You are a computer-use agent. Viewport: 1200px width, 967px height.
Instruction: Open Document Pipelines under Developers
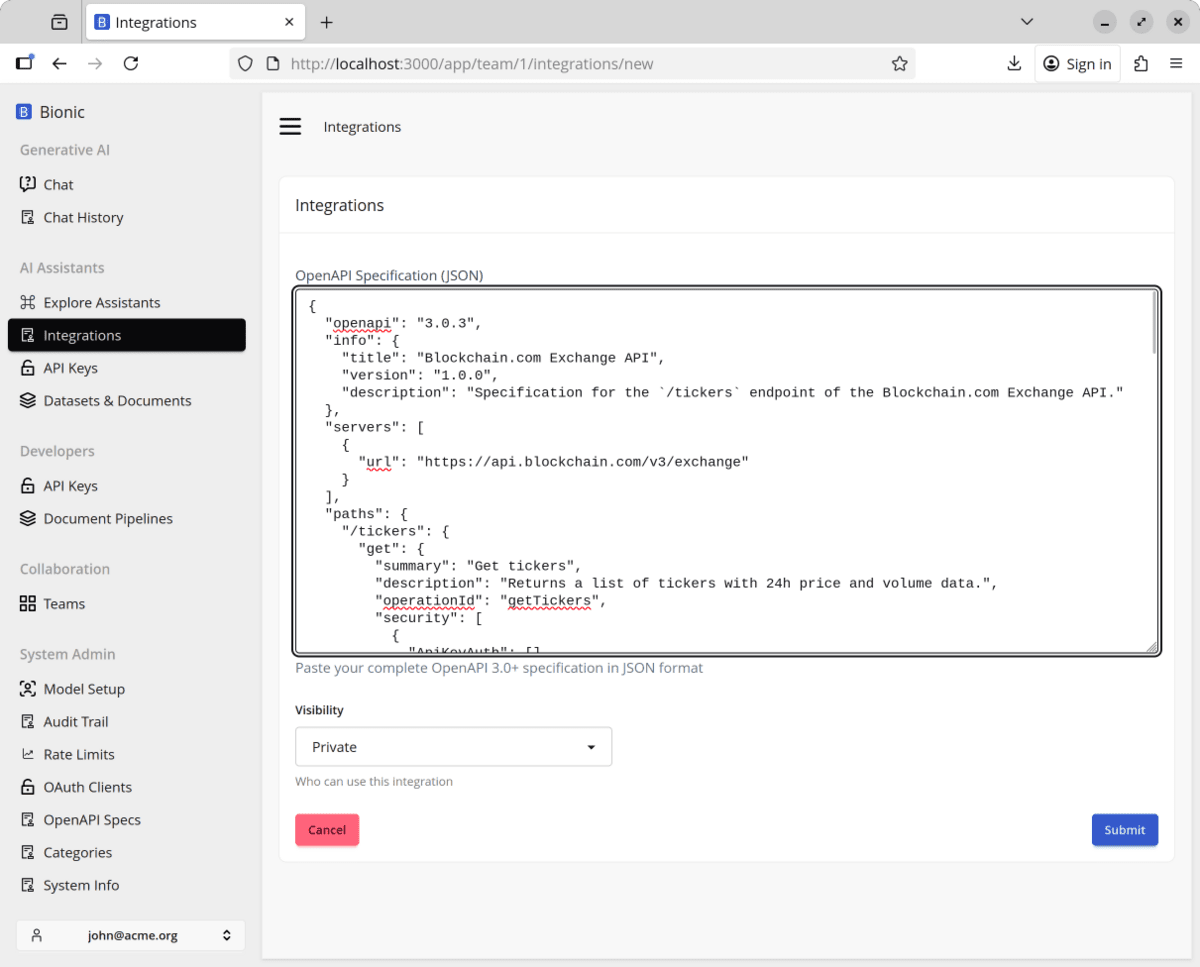[x=108, y=519]
